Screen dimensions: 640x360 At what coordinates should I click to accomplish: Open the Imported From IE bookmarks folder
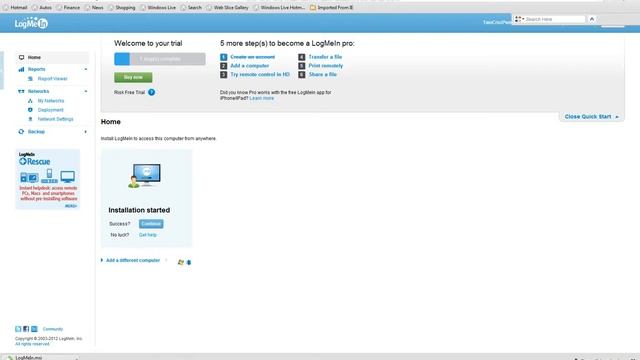coord(331,7)
